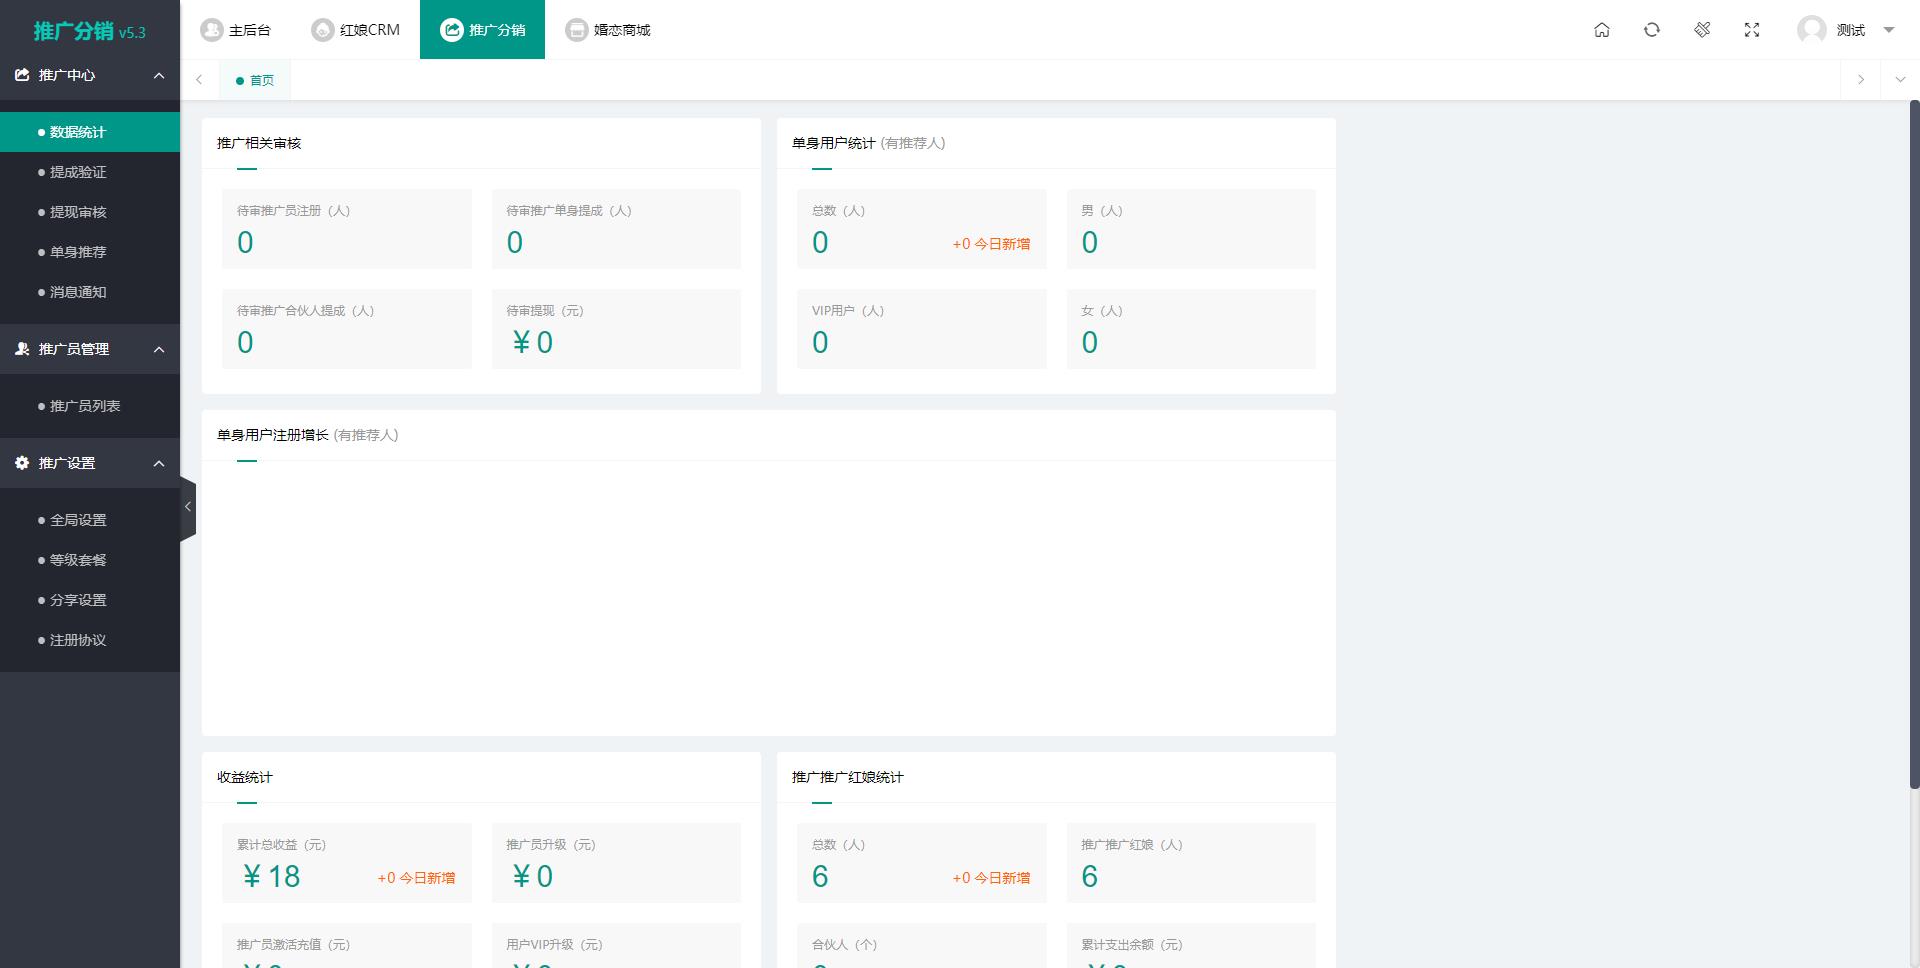Click the 测试 user avatar
Screen dimensions: 1920x968
click(1811, 30)
